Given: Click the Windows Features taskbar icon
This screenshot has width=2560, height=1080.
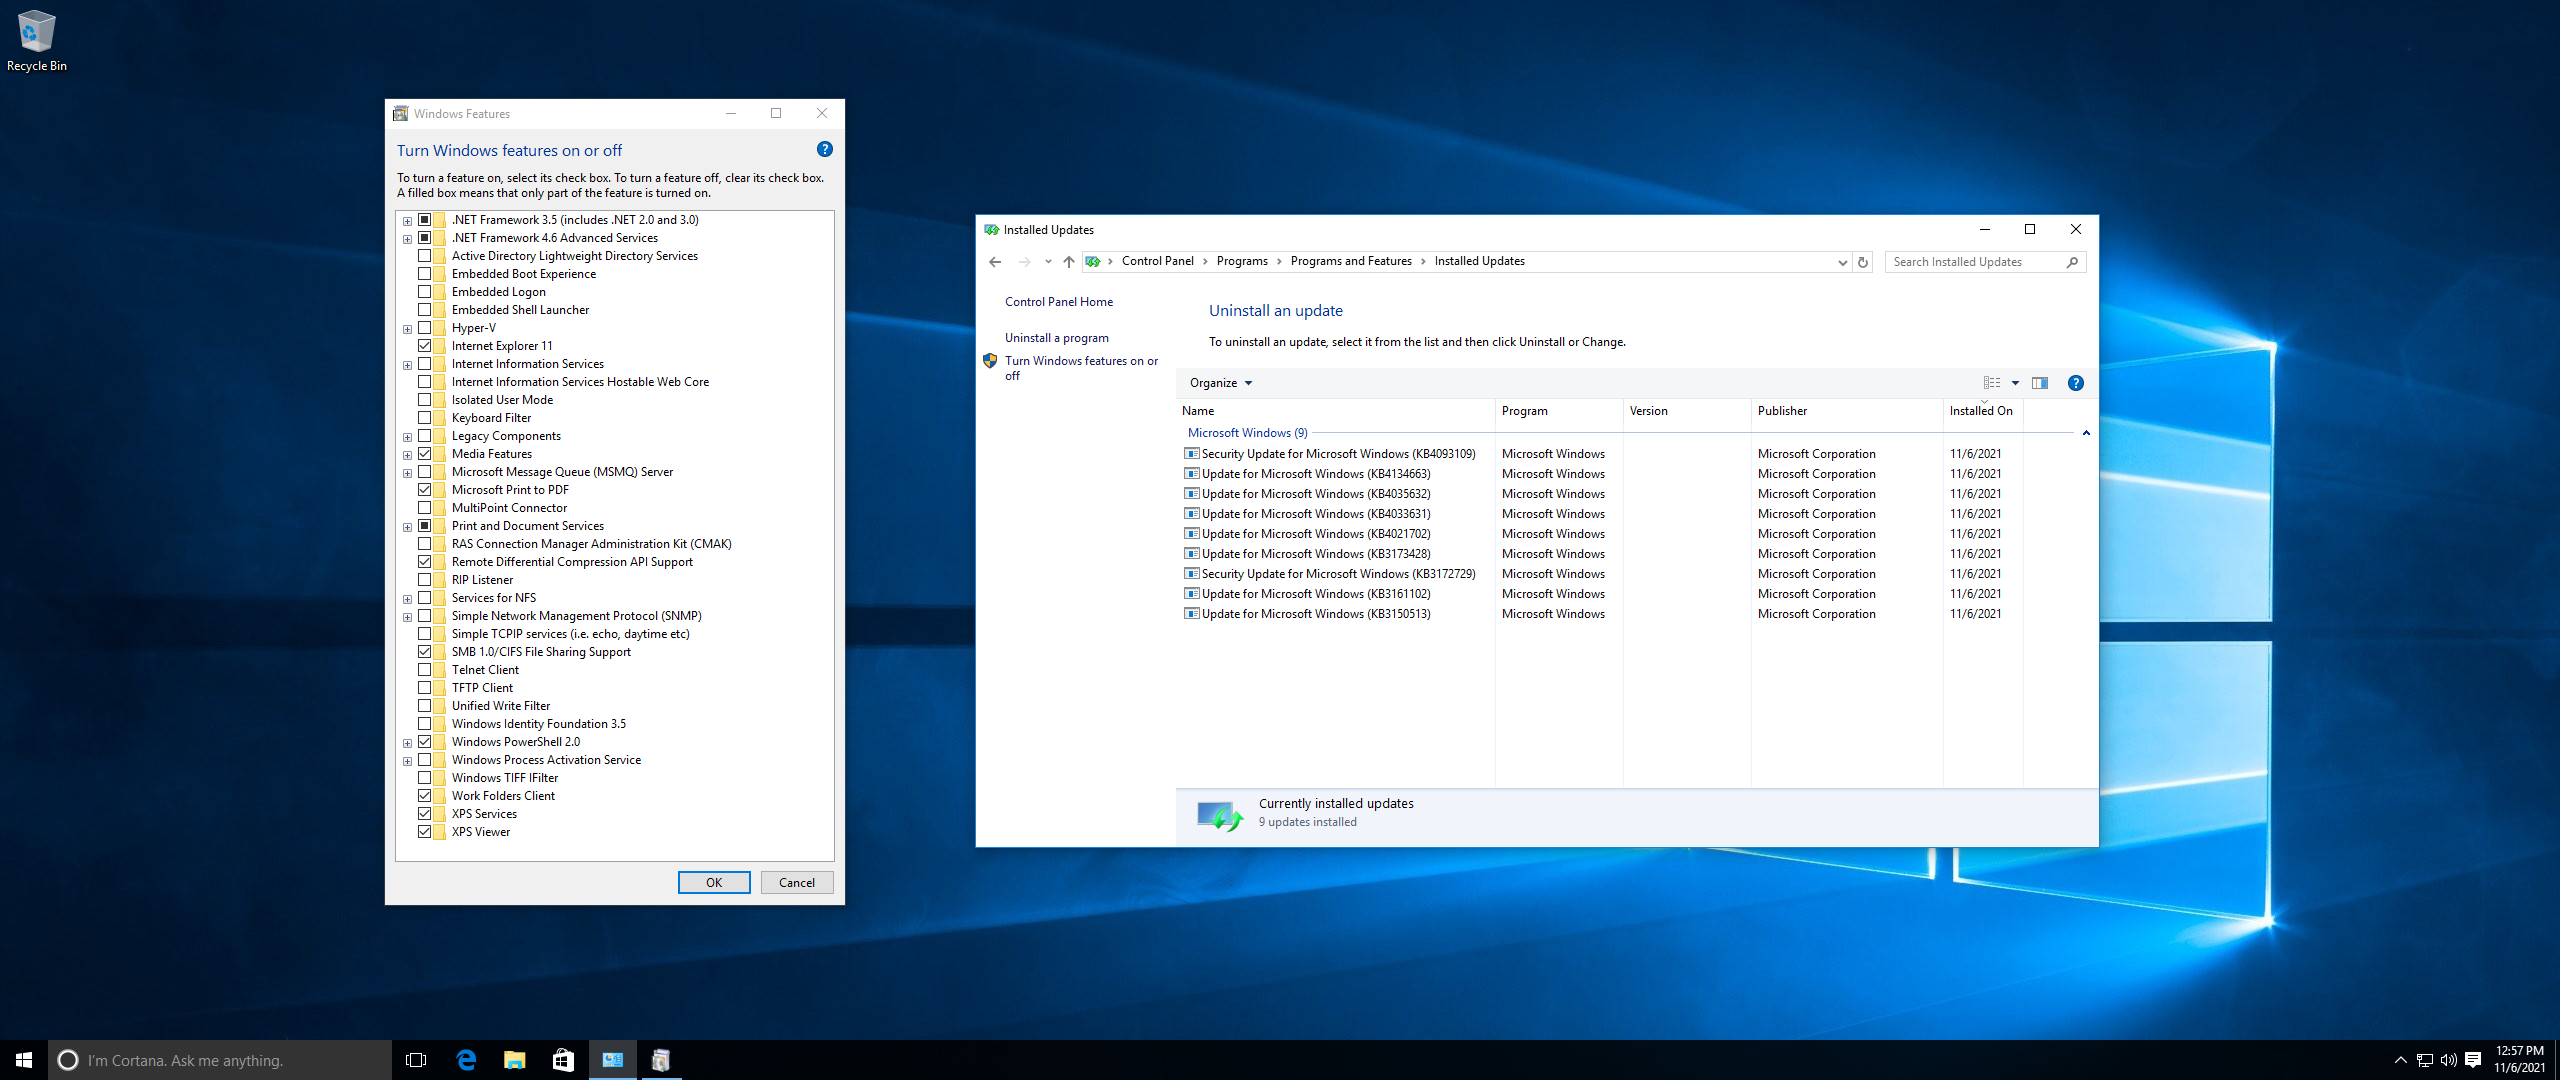Looking at the screenshot, I should point(661,1060).
